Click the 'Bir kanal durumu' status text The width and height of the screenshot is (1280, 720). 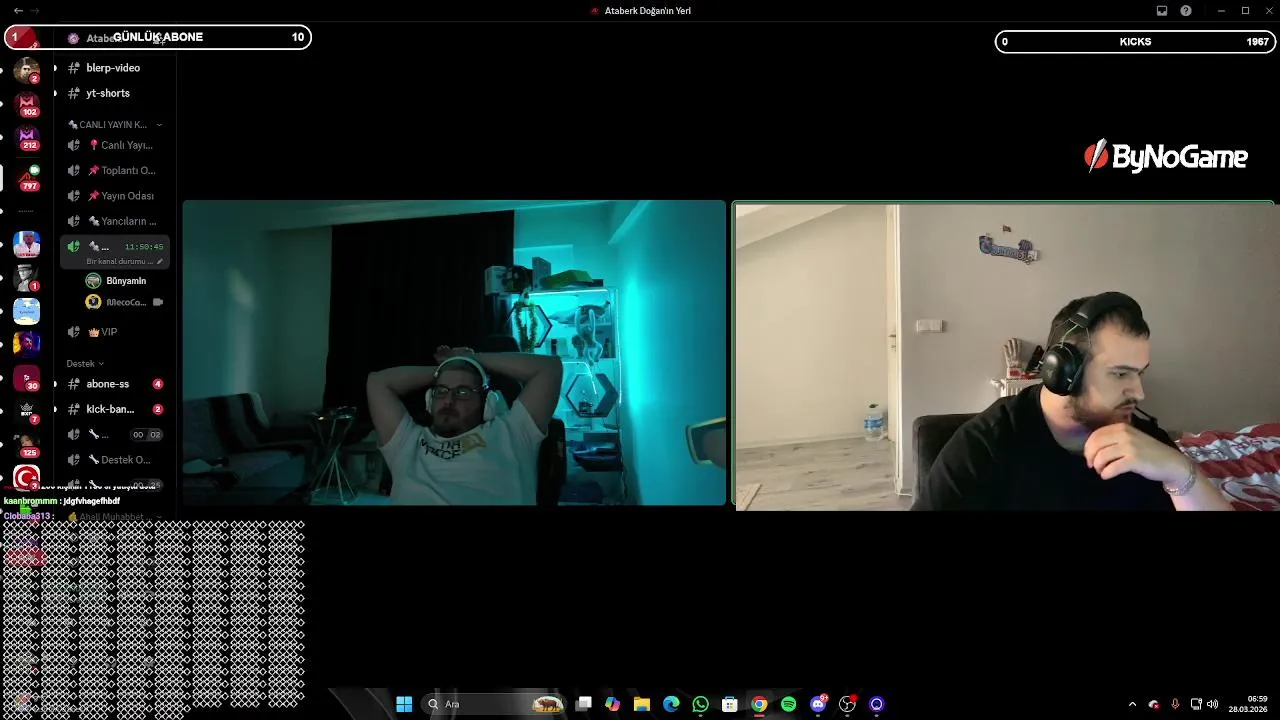(119, 262)
